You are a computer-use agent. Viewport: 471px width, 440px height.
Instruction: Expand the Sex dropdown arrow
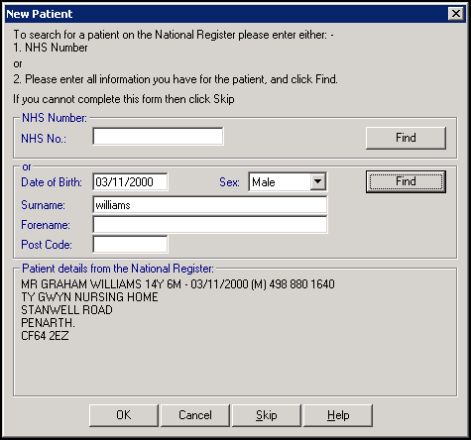(318, 182)
